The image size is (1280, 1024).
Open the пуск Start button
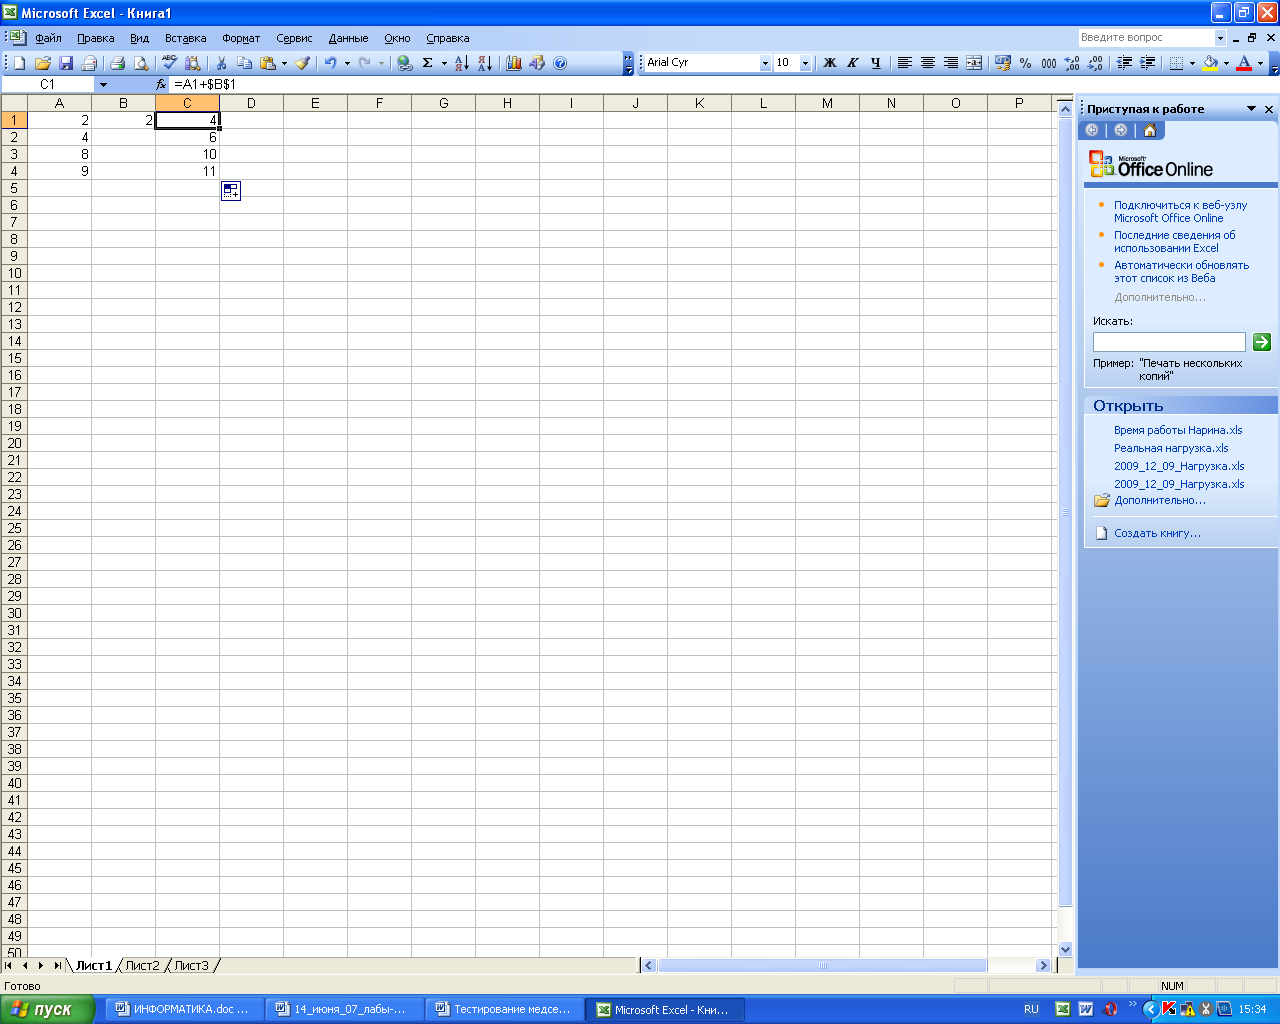click(47, 1009)
